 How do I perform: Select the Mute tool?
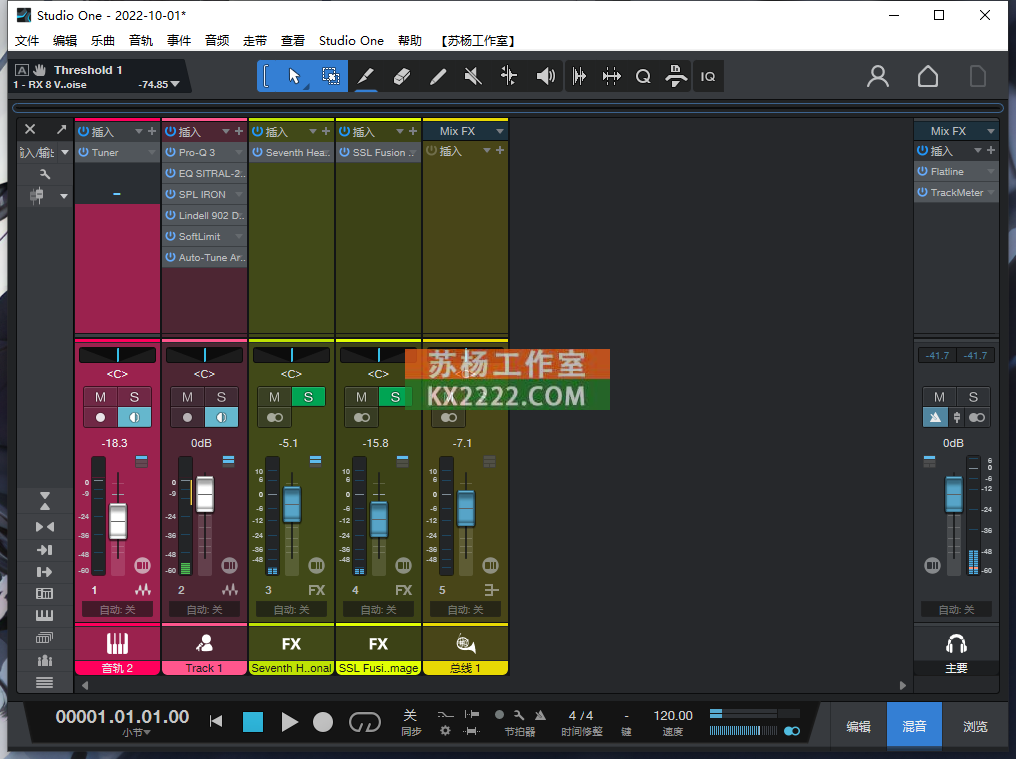(x=473, y=76)
